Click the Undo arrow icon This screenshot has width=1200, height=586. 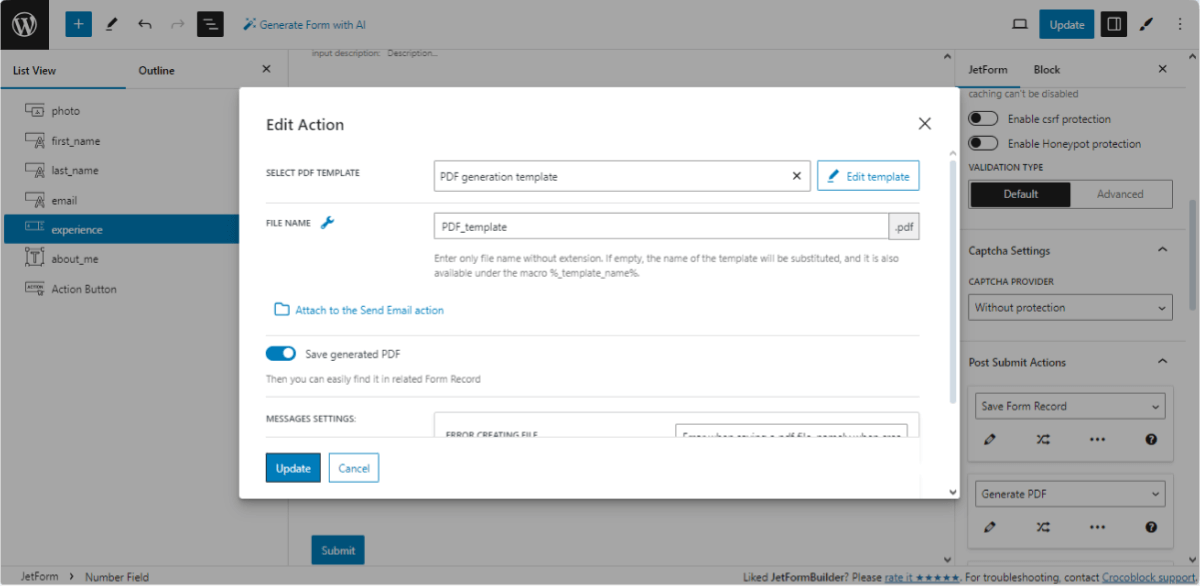[144, 23]
